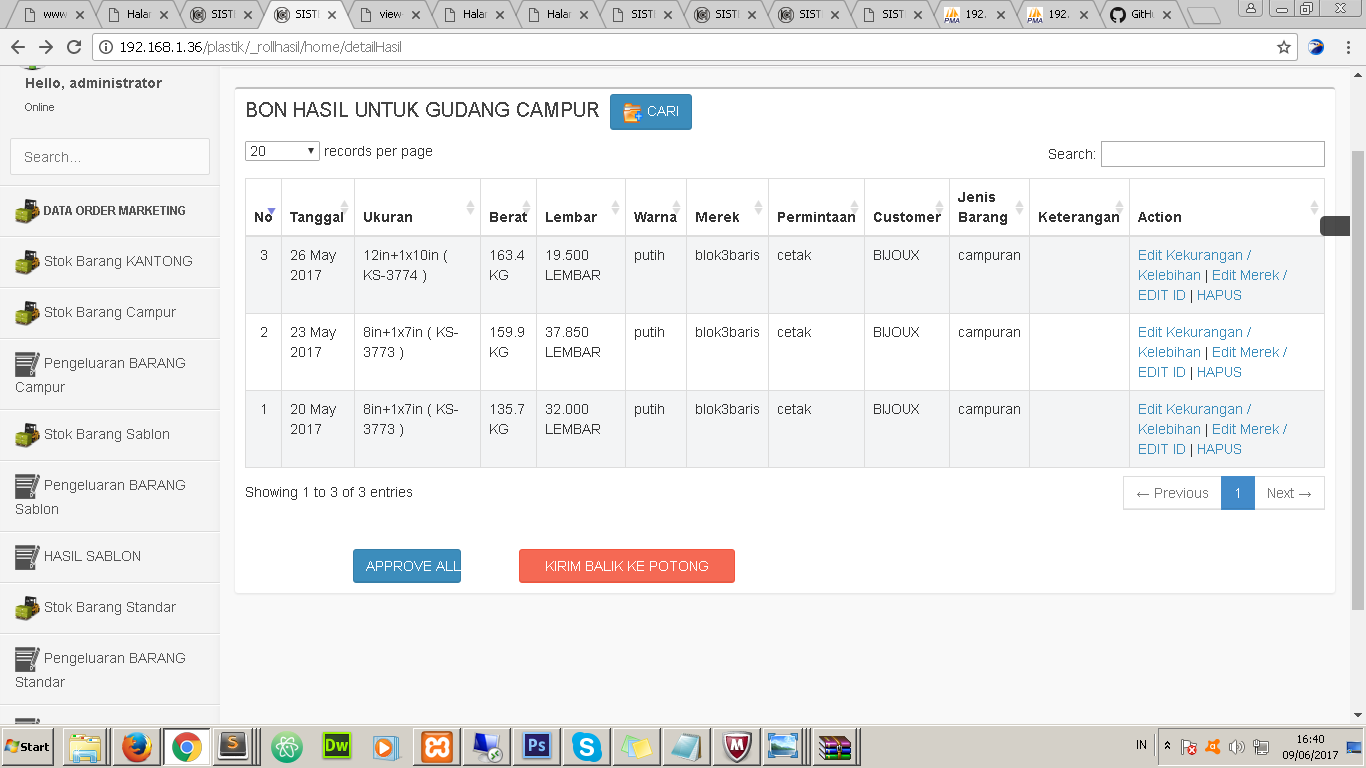Open EDIT ID link in row 2
This screenshot has width=1366, height=768.
[x=1161, y=372]
